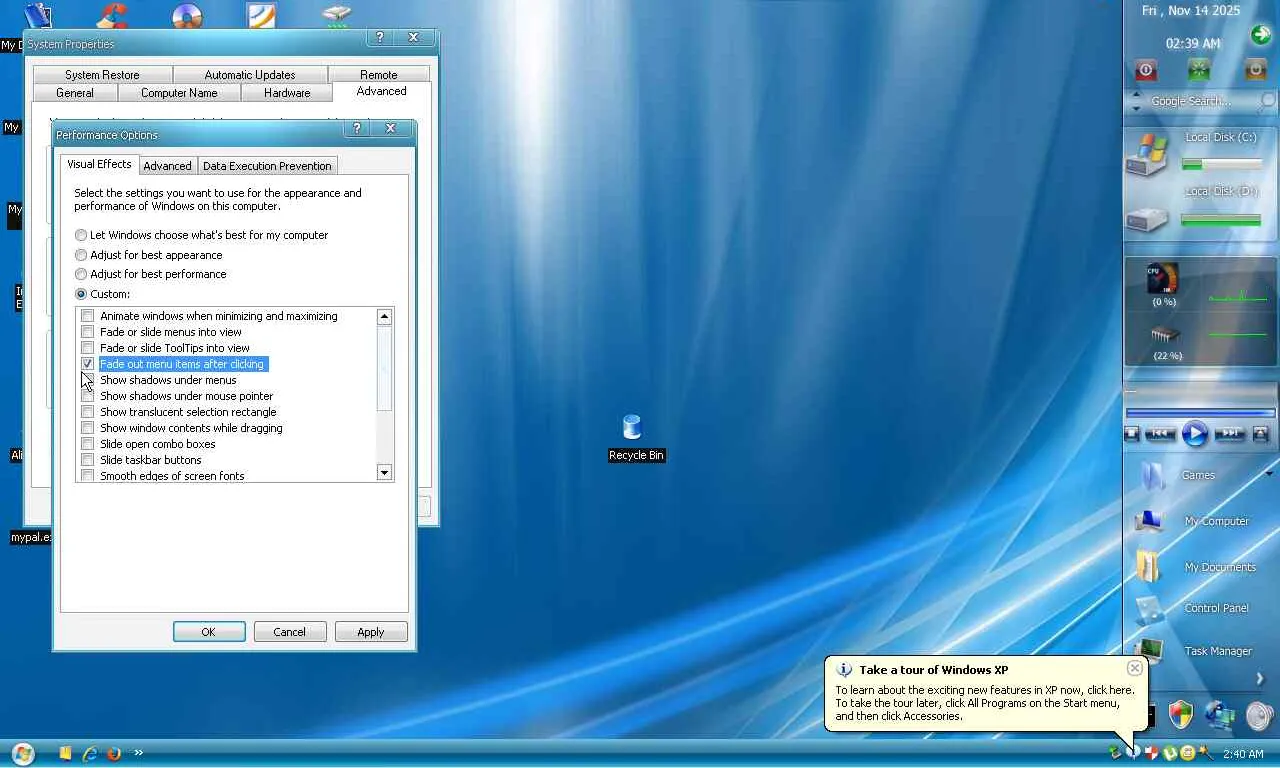Screen dimensions: 1280x768
Task: Click Apply in Performance Options
Action: (x=371, y=632)
